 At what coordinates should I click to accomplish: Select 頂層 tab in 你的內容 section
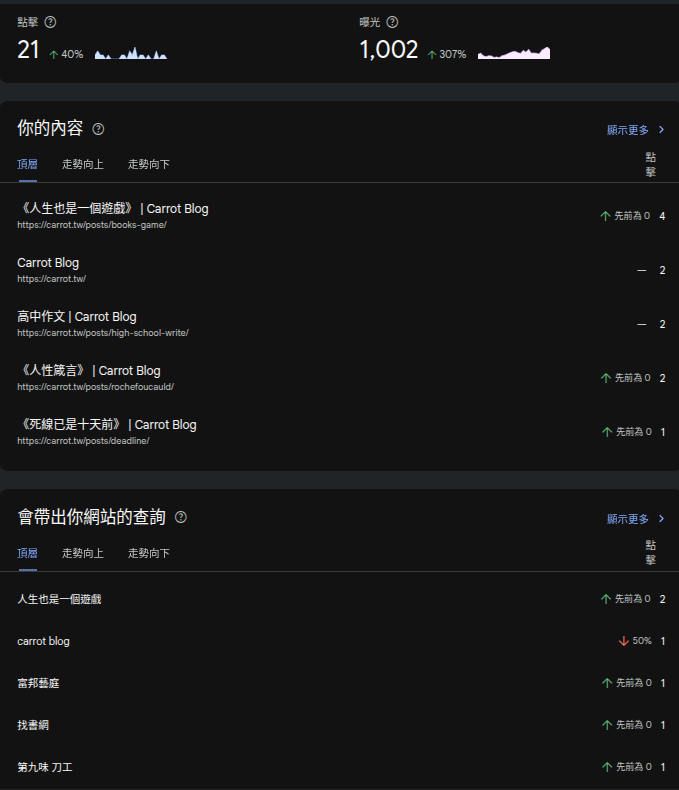pyautogui.click(x=27, y=164)
